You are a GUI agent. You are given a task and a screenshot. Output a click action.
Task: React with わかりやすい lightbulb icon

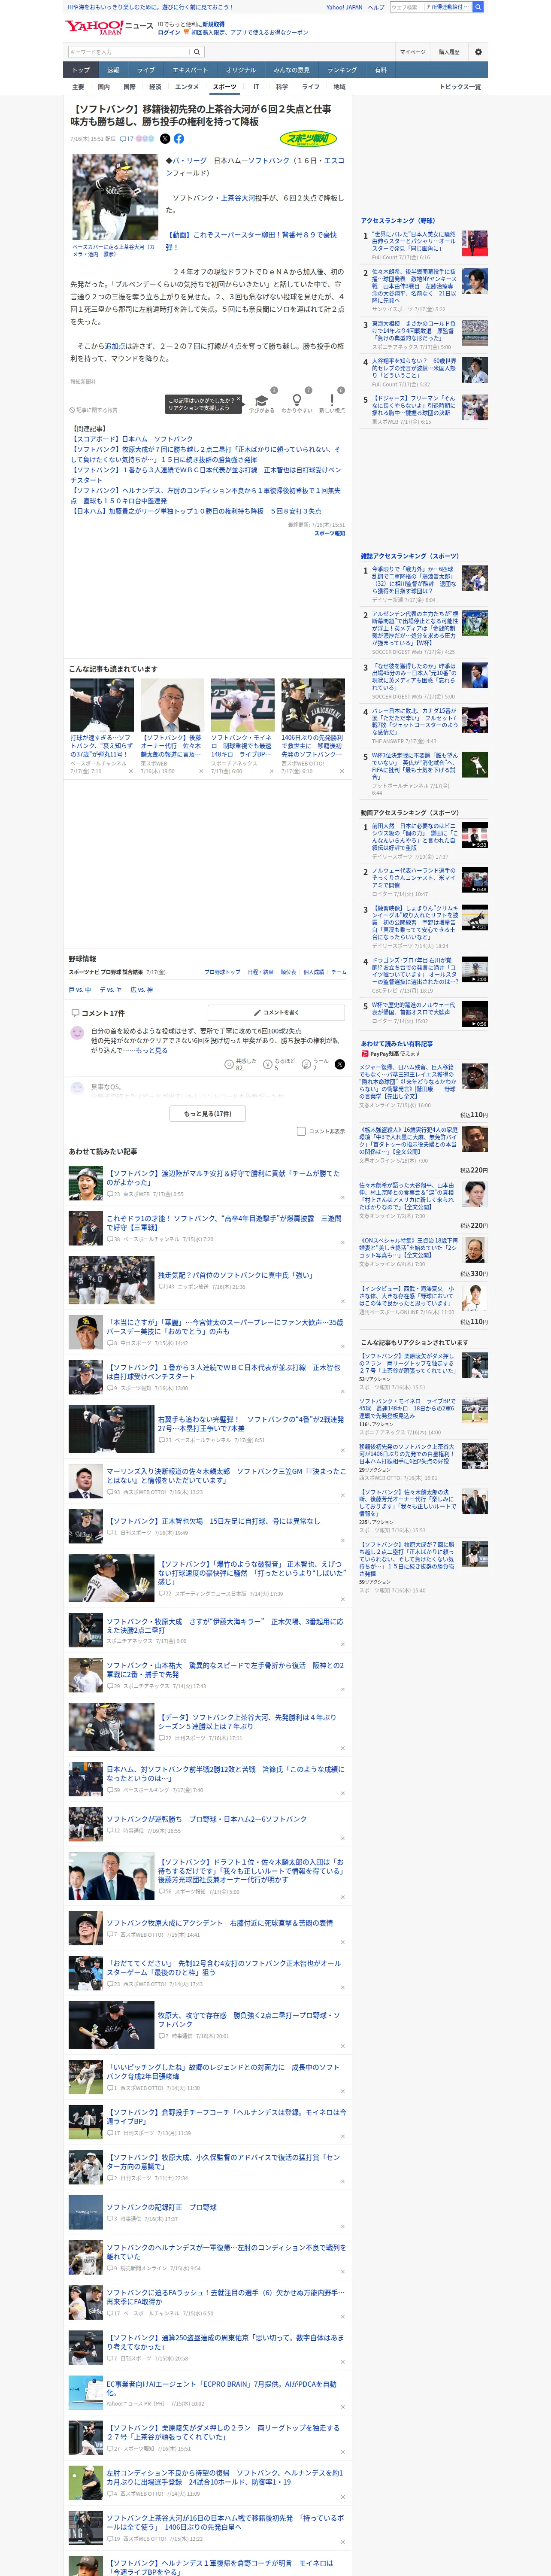coord(296,401)
